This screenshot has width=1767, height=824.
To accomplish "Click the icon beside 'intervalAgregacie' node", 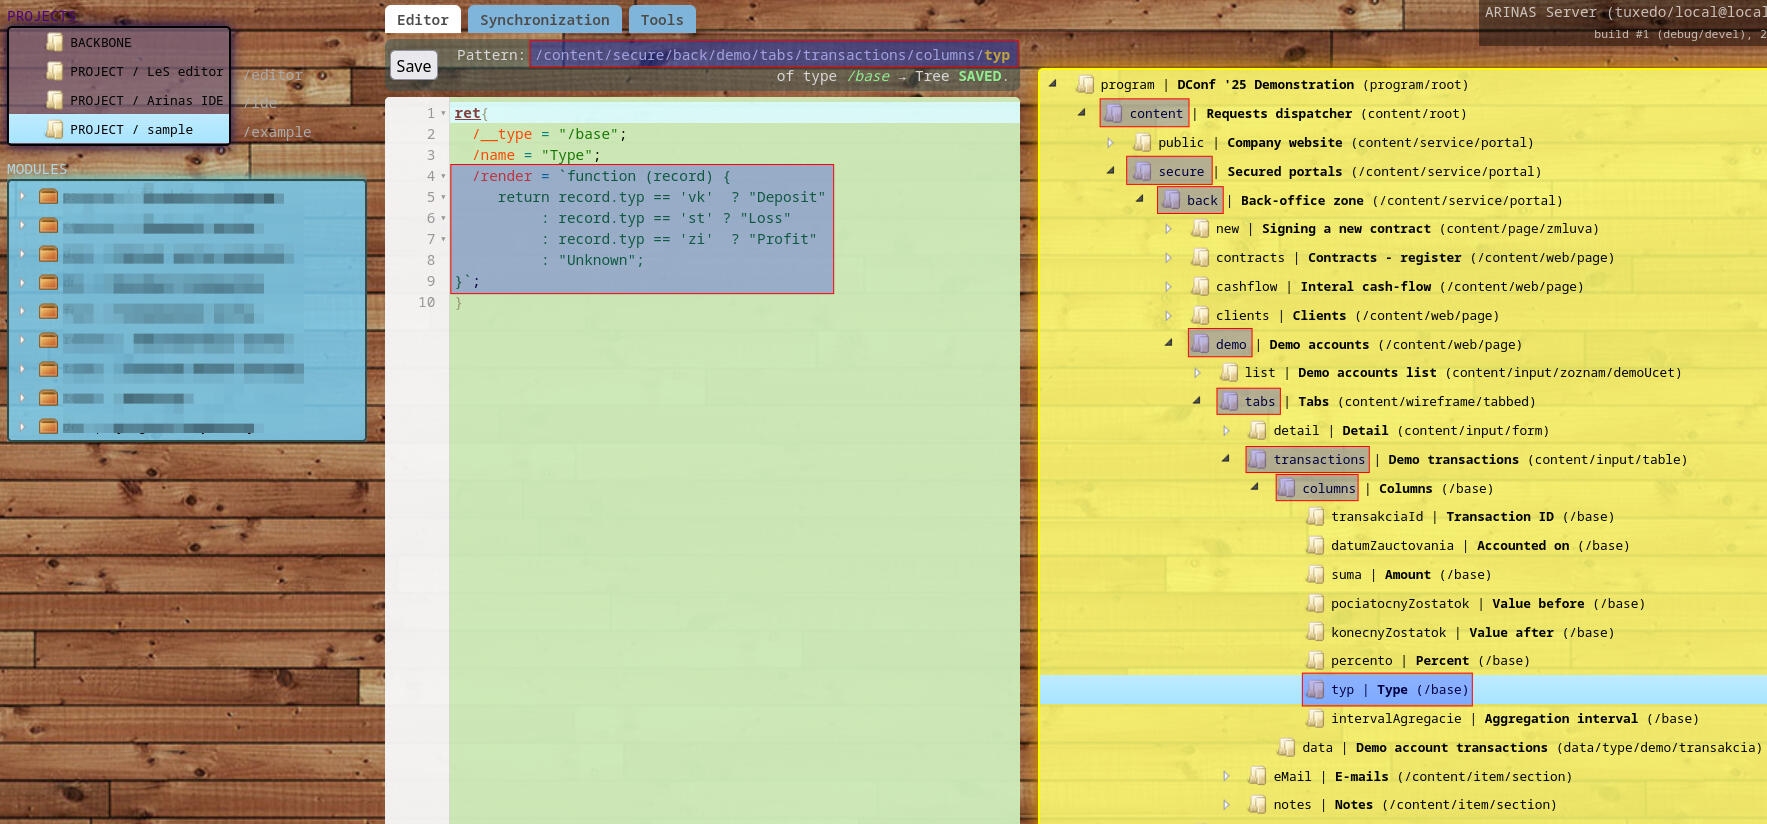I will point(1315,718).
